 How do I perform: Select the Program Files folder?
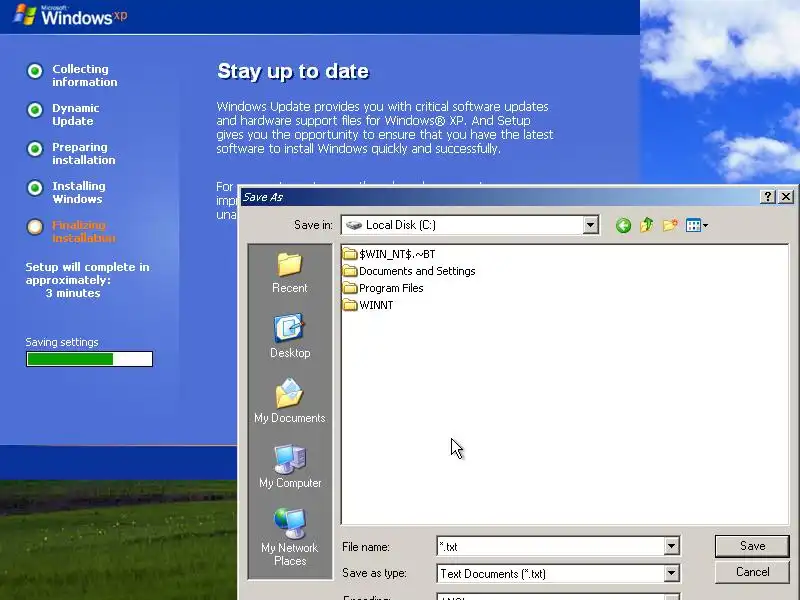coord(383,288)
